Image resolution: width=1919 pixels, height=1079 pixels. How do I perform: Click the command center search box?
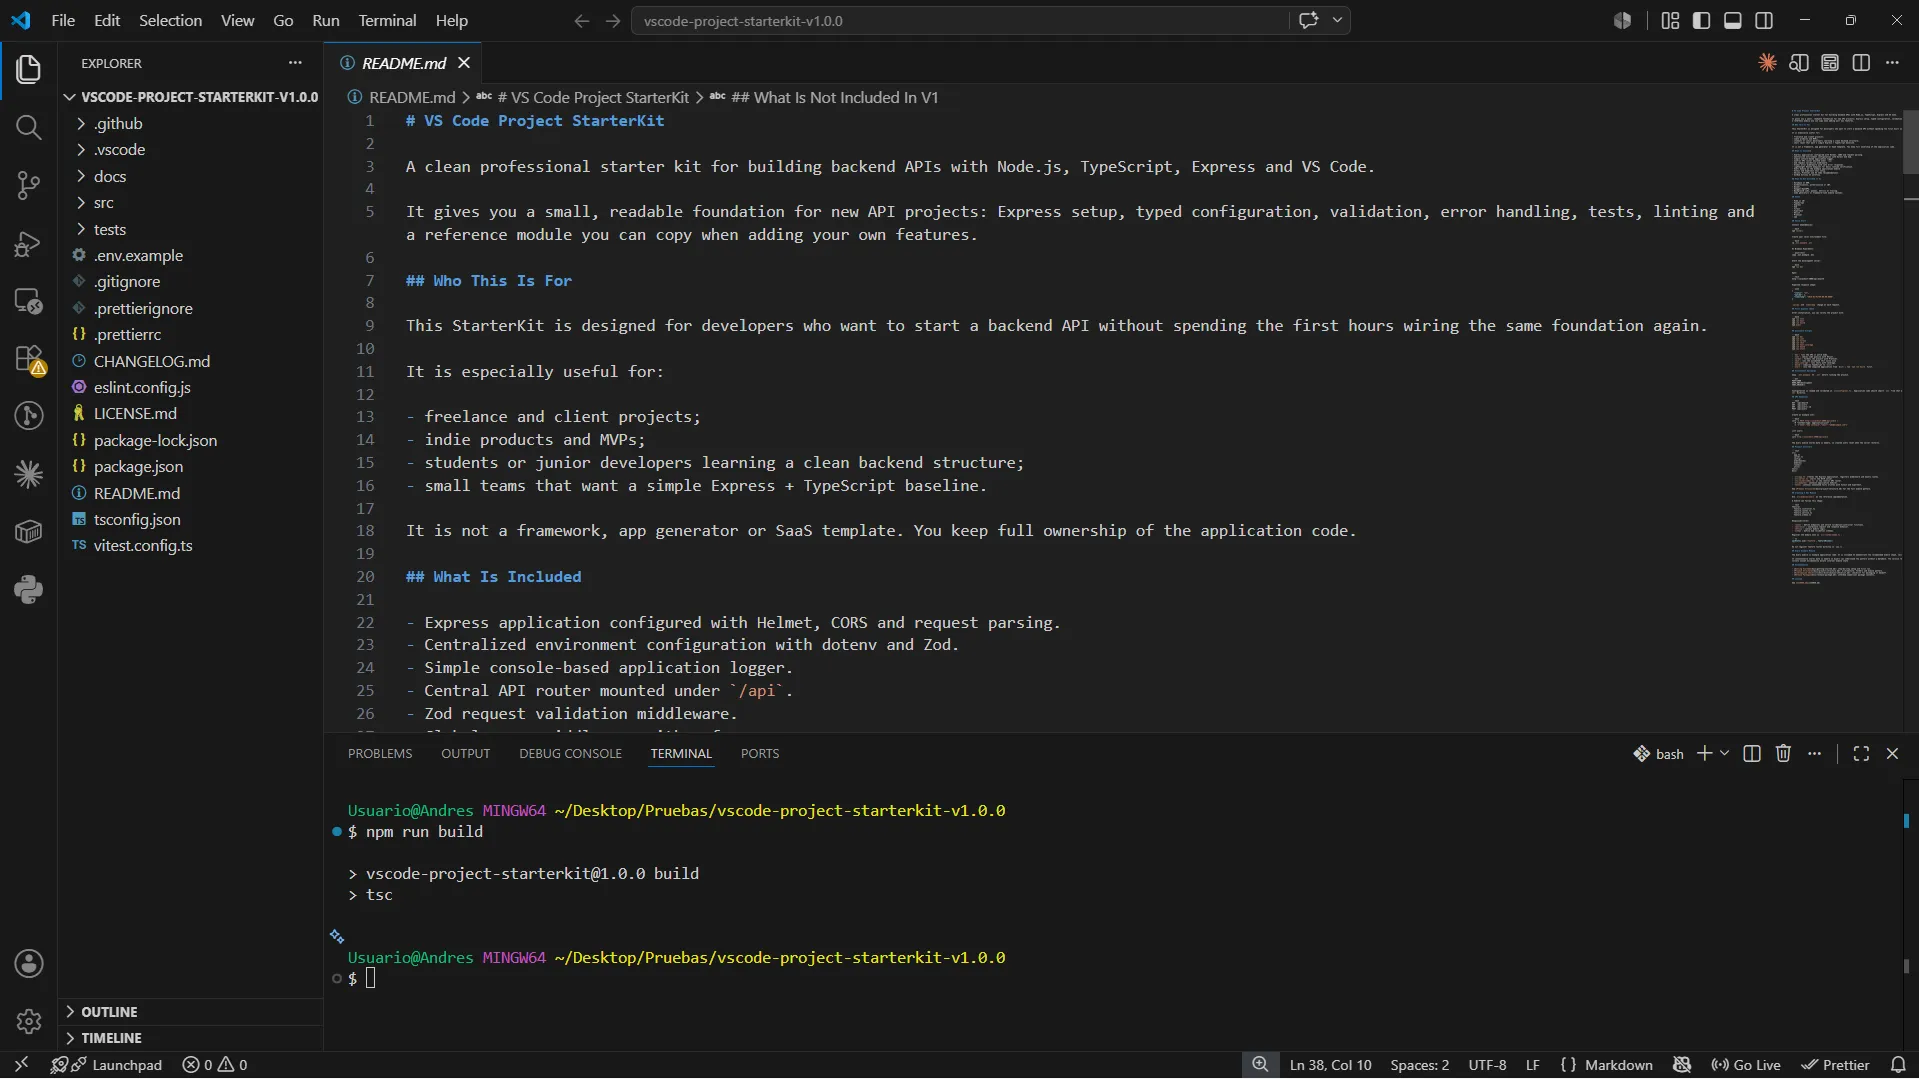(x=960, y=20)
